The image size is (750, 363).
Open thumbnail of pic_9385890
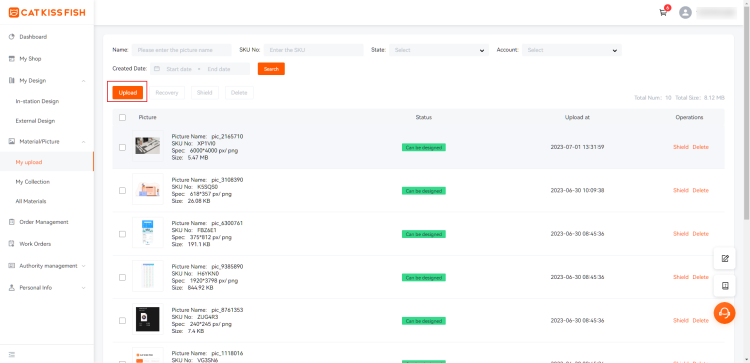[x=147, y=276]
